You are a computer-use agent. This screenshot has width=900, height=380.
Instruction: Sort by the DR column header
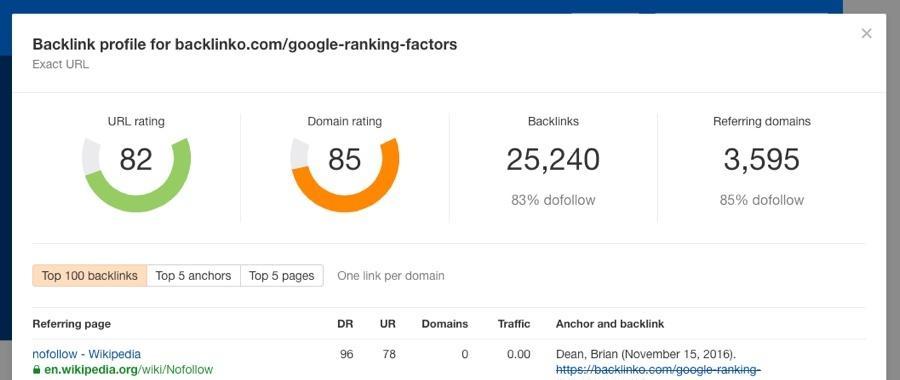[x=345, y=324]
